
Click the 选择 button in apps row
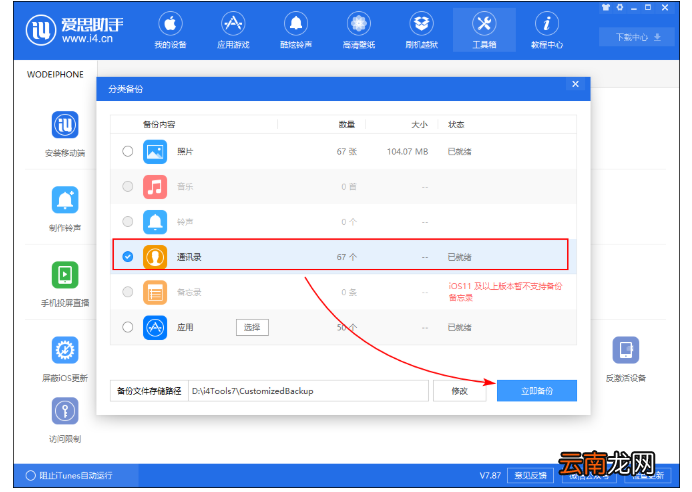click(x=252, y=327)
